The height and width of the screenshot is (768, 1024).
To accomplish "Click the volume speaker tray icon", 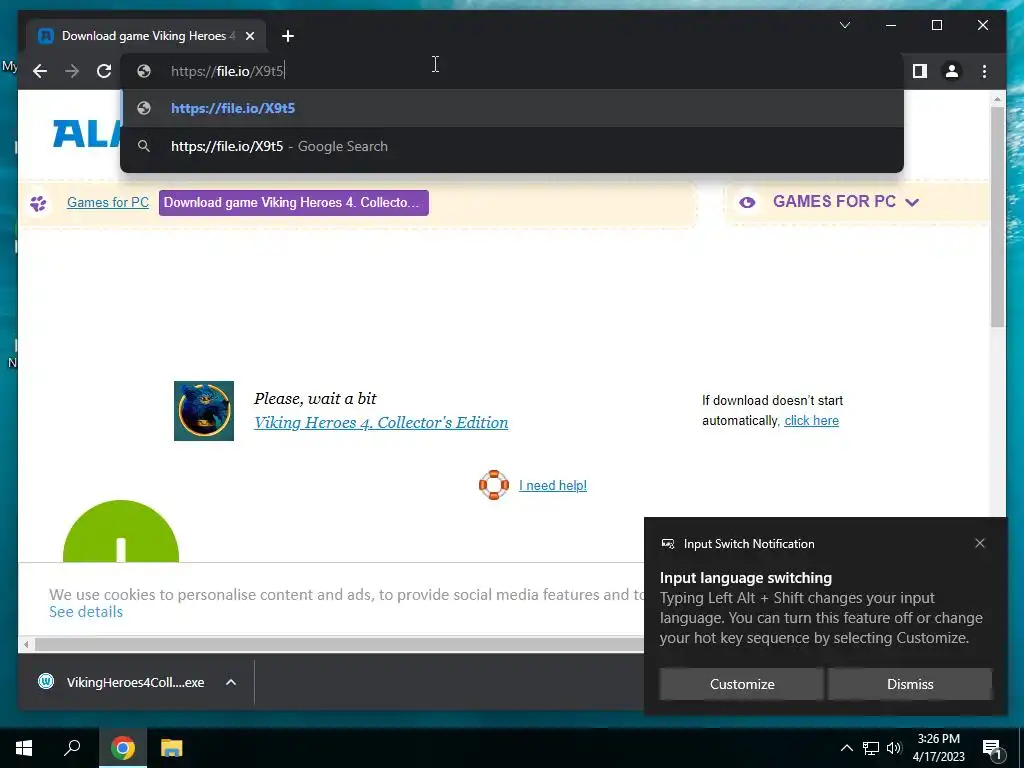I will coord(894,748).
